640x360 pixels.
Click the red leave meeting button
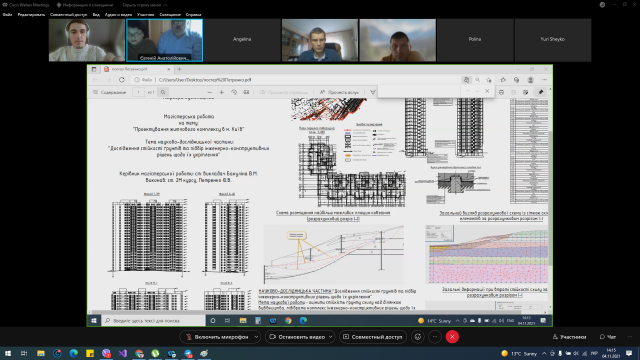tap(452, 337)
